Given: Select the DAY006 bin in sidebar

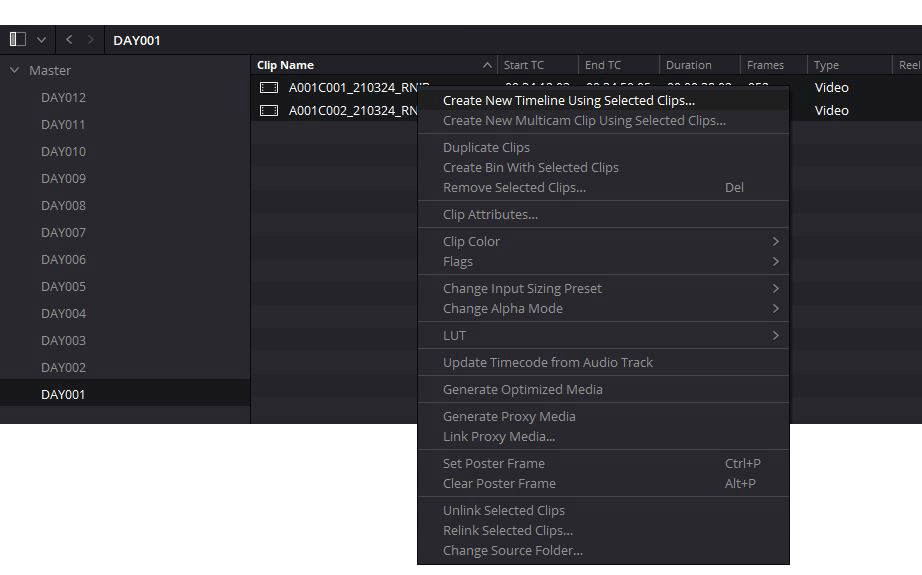Looking at the screenshot, I should point(63,259).
